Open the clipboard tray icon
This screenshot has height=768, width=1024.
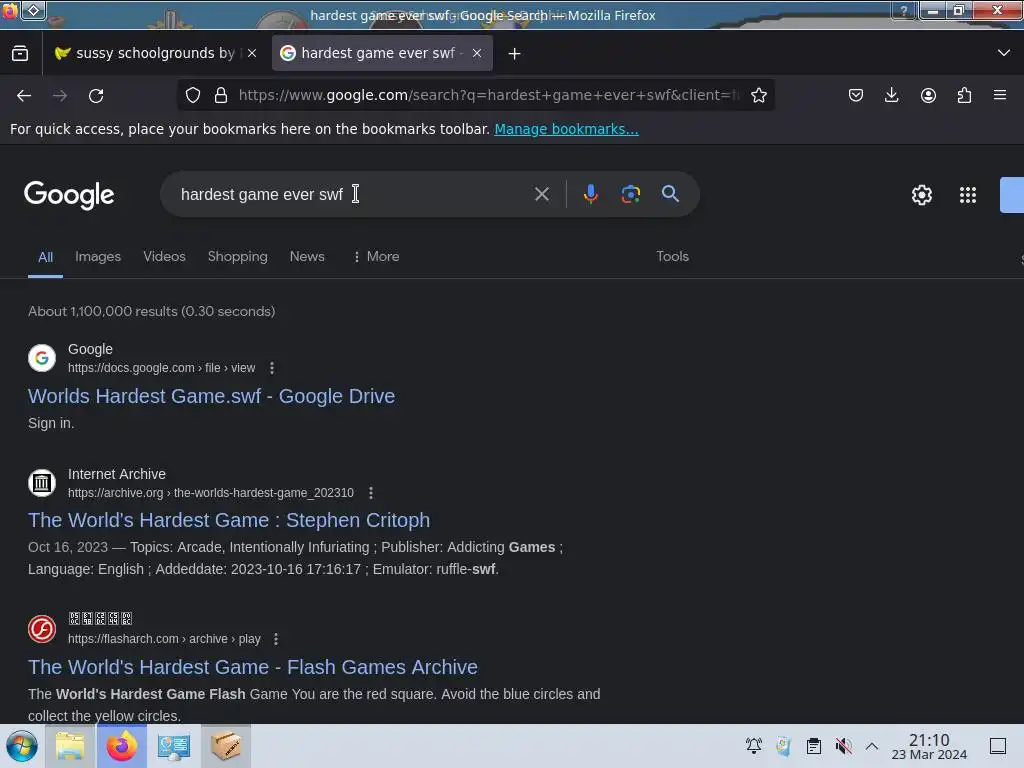pyautogui.click(x=813, y=746)
